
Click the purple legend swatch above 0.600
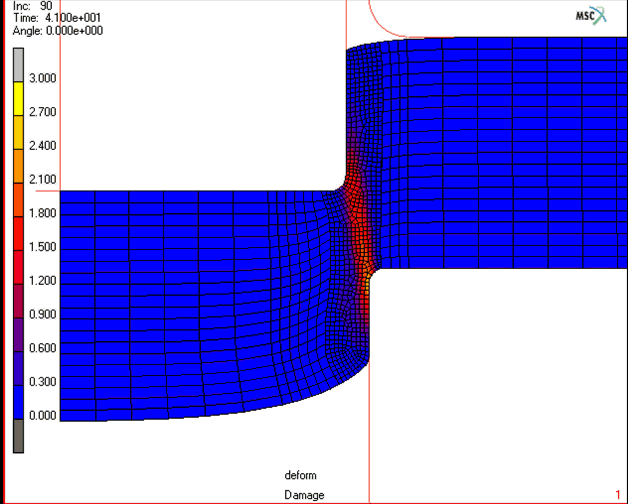pos(18,335)
